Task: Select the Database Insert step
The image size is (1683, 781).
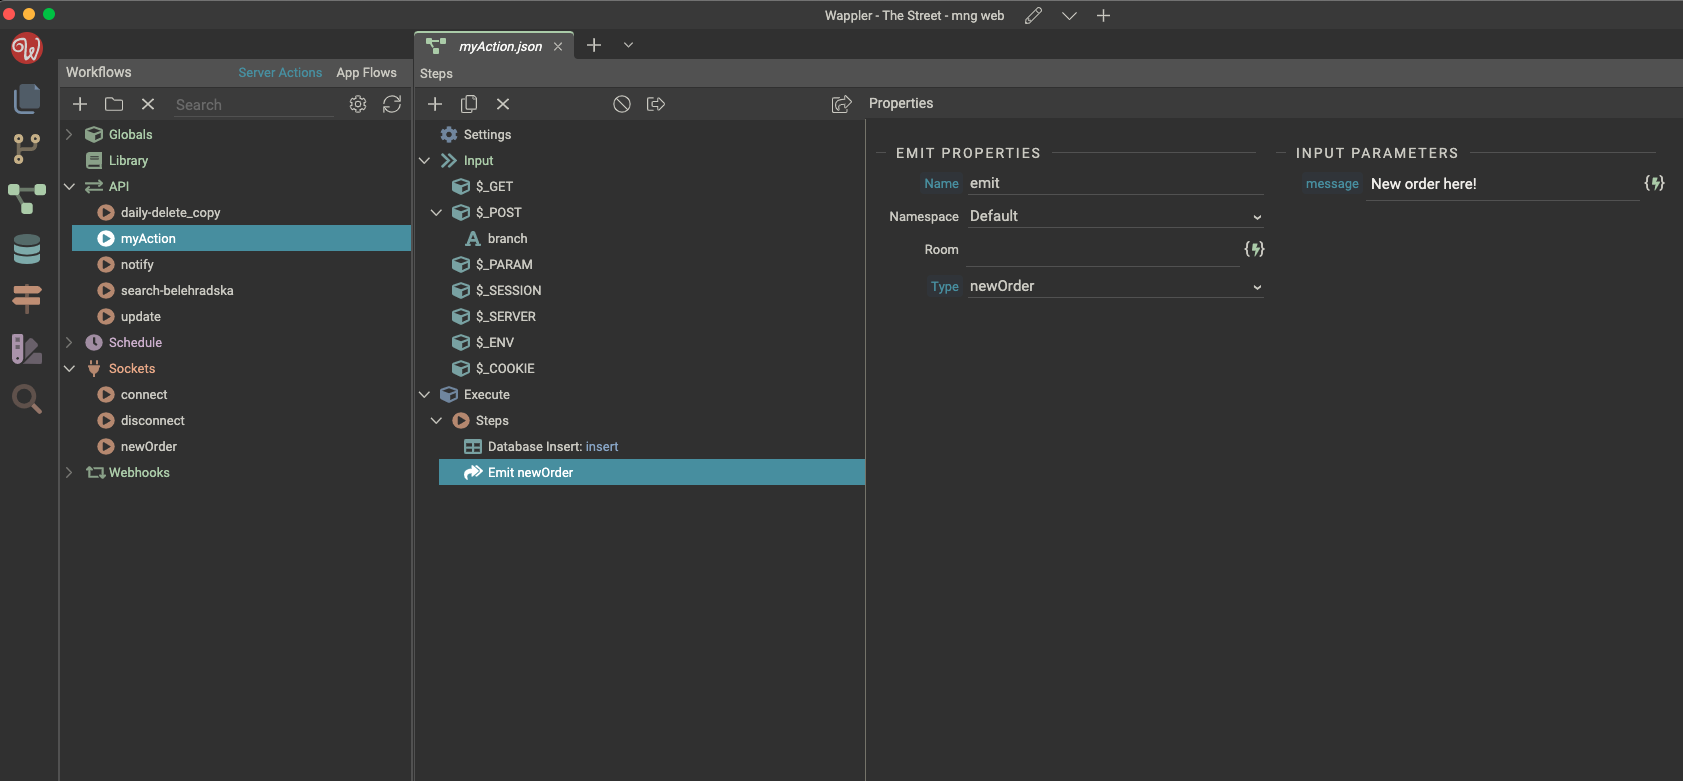Action: click(552, 447)
